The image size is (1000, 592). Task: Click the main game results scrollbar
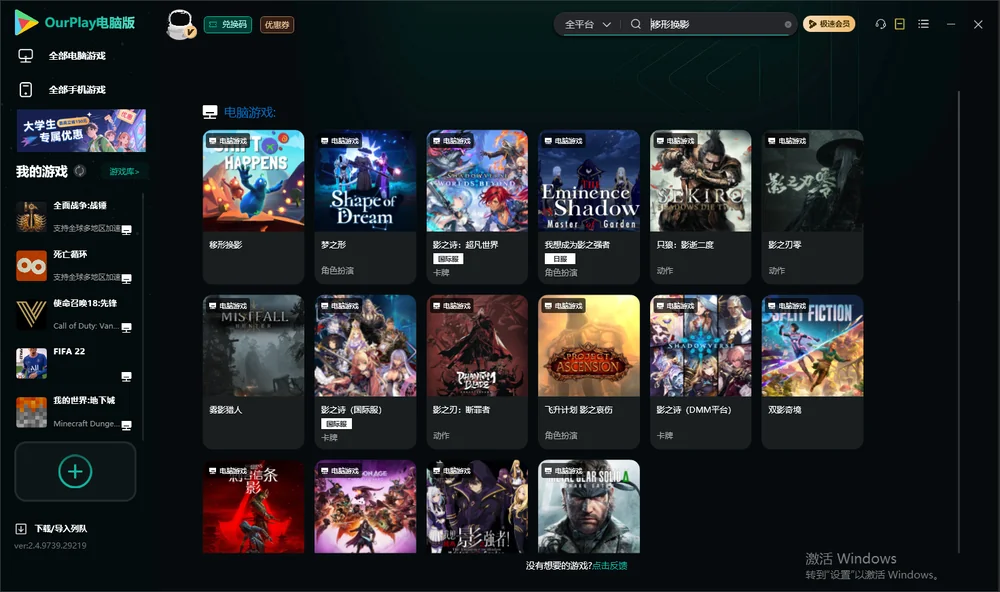point(958,322)
